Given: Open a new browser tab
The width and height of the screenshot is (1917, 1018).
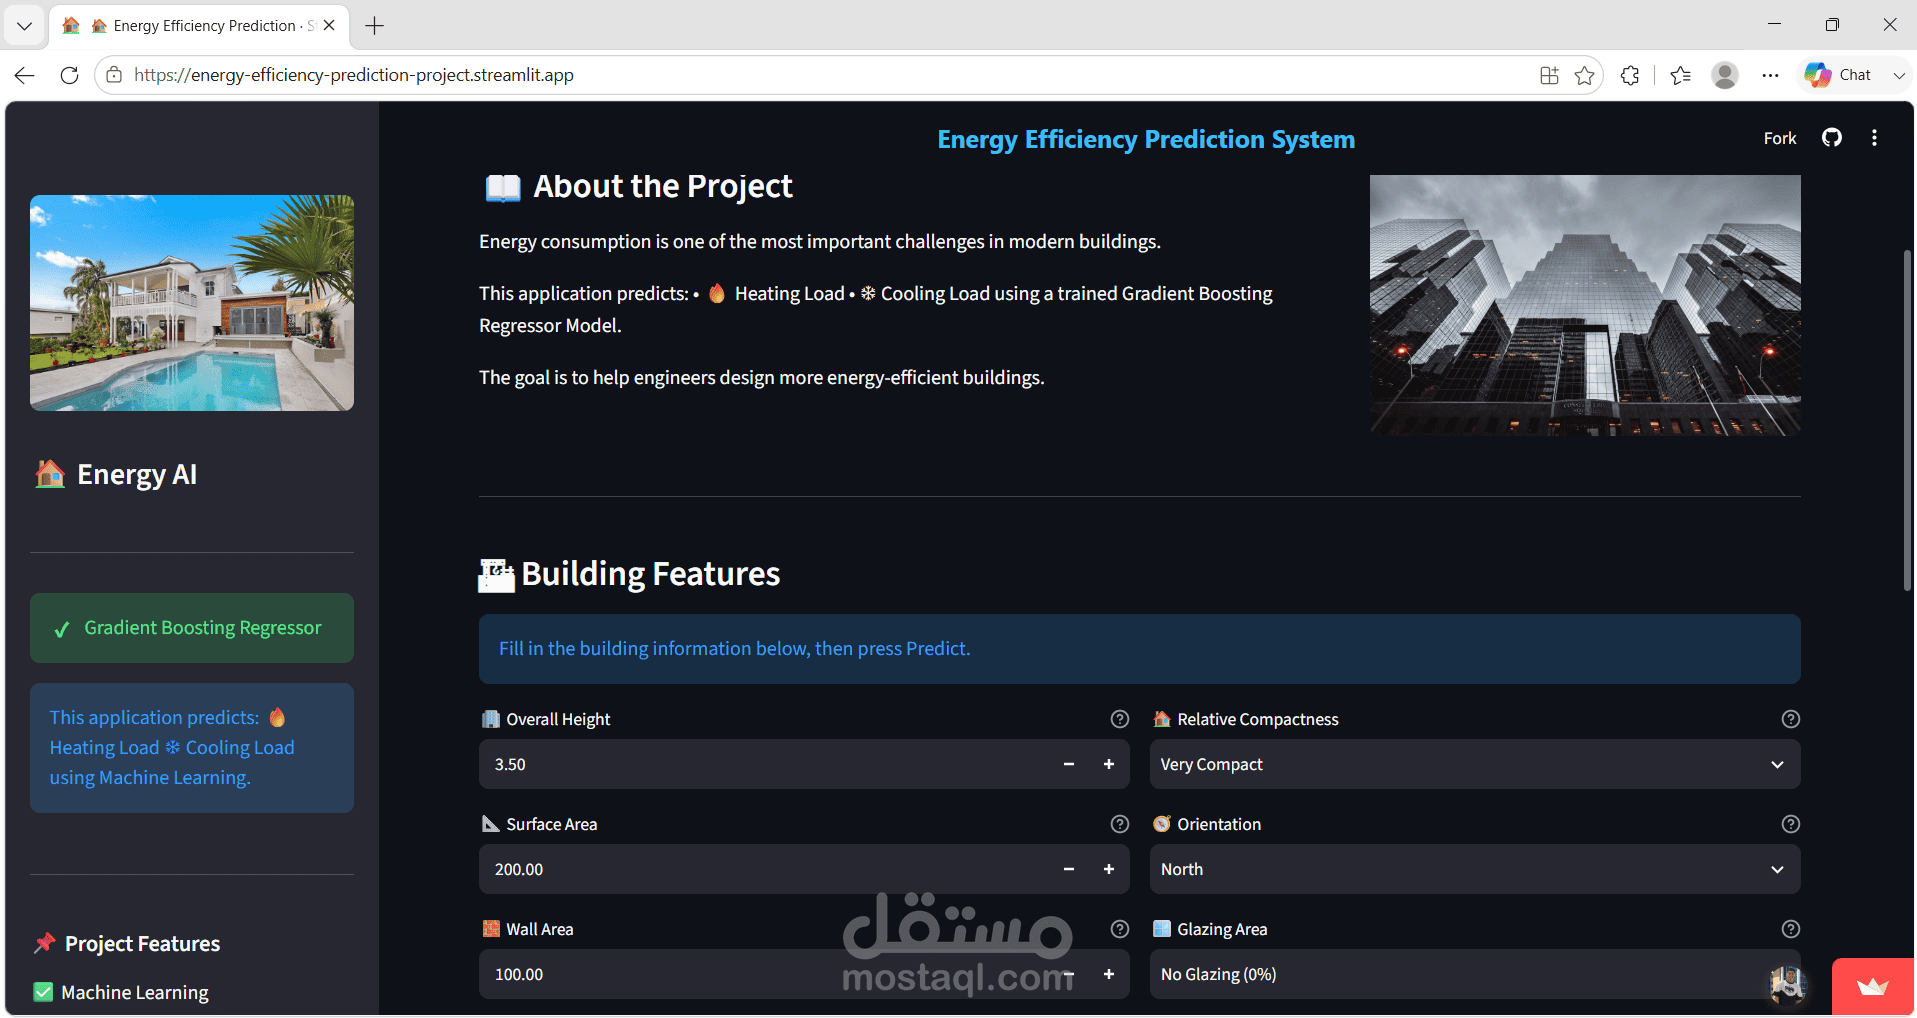Looking at the screenshot, I should [375, 26].
